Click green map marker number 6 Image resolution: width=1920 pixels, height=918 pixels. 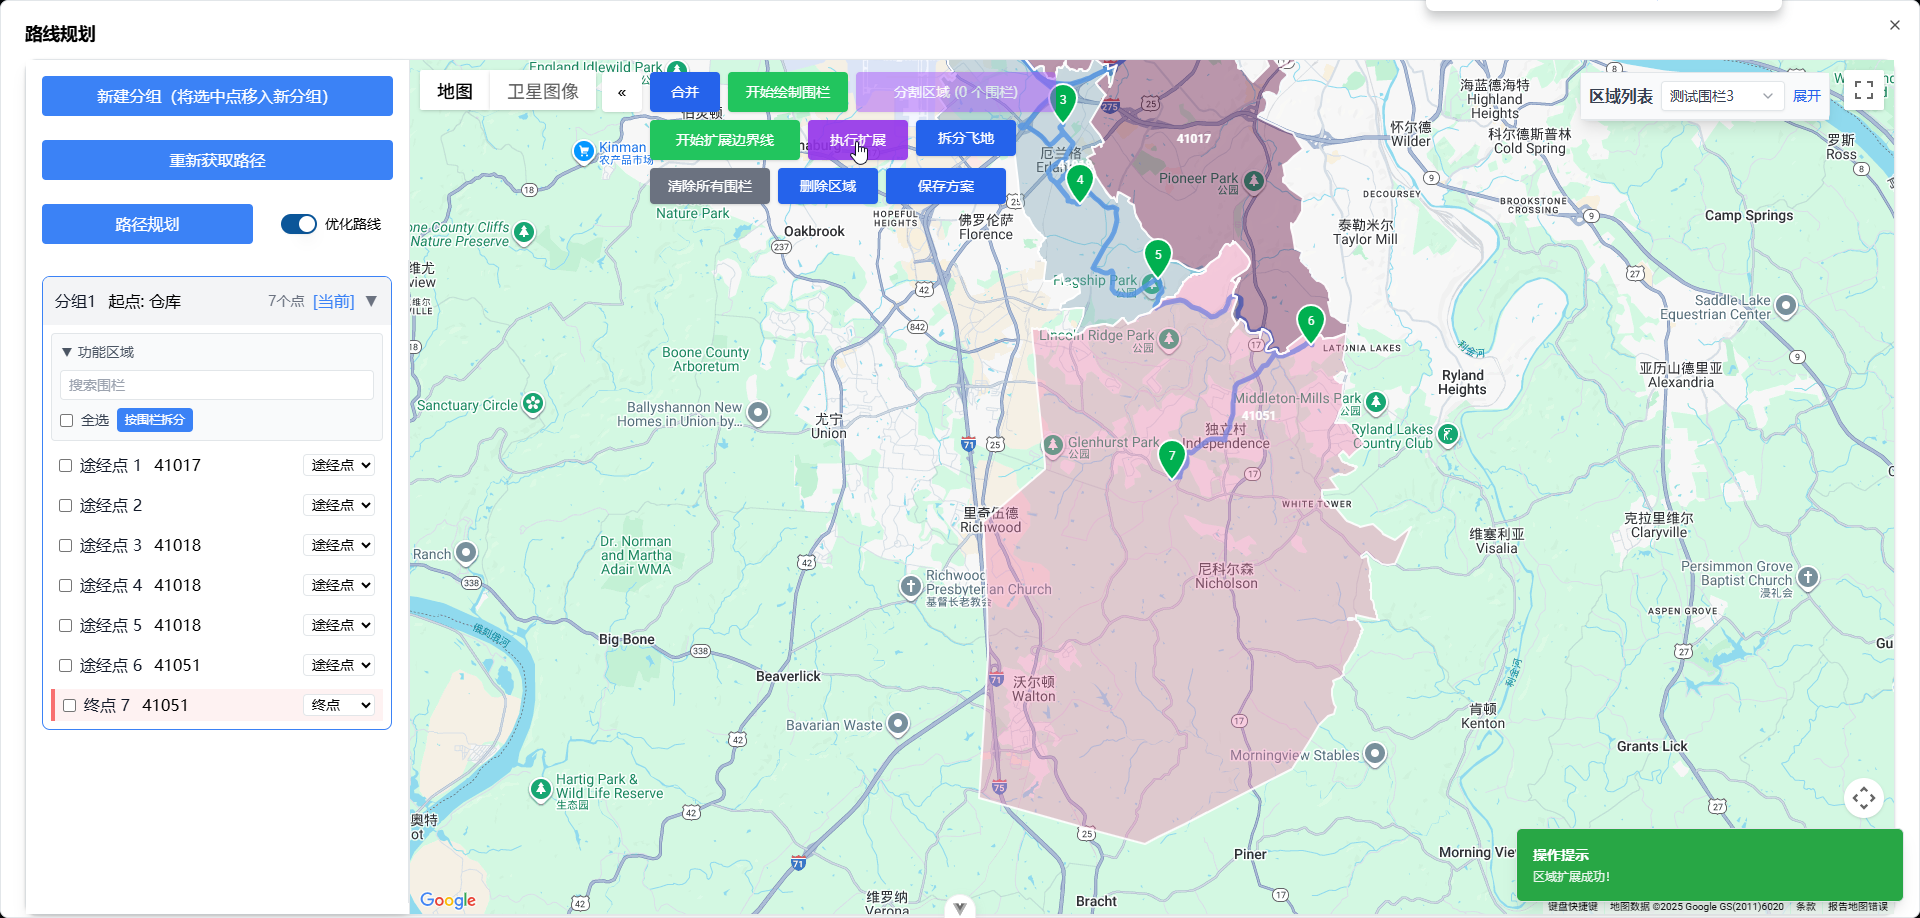pos(1310,322)
